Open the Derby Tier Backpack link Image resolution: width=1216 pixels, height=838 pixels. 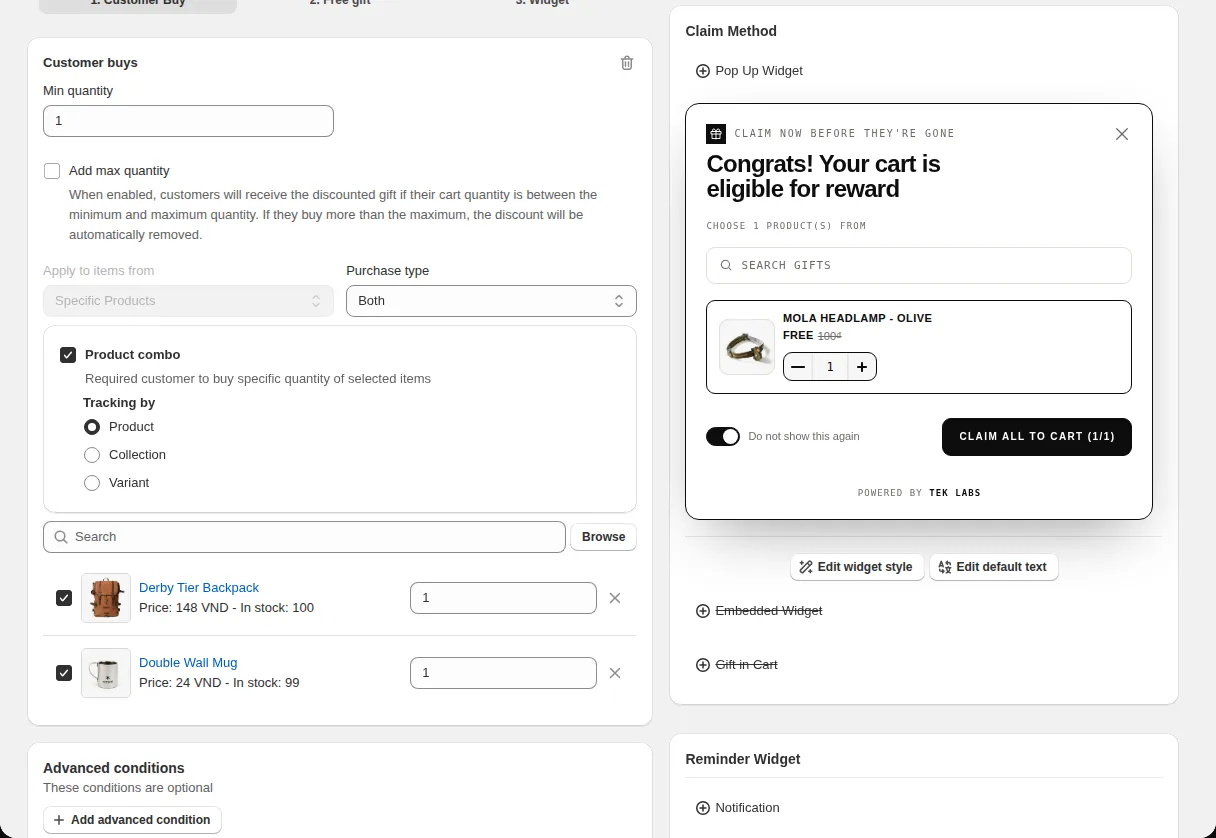(x=199, y=588)
